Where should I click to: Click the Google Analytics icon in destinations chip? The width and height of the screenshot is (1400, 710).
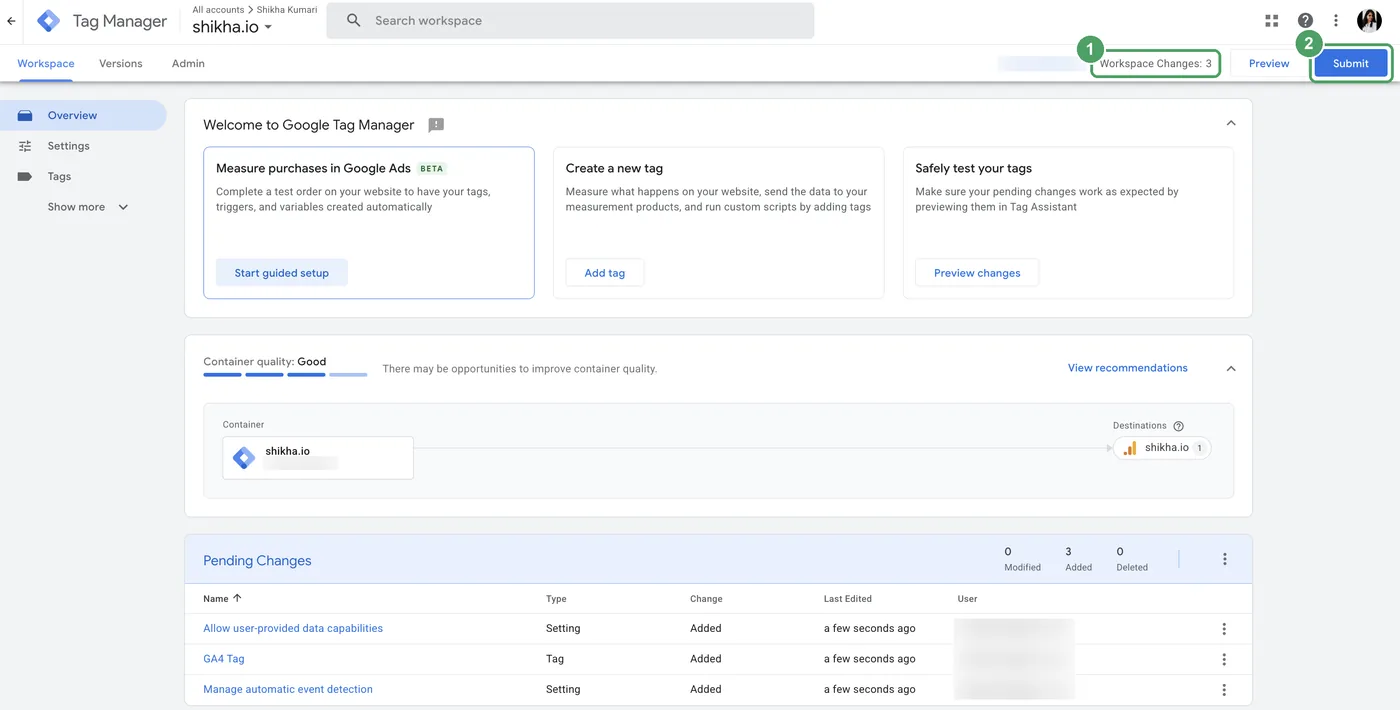[x=1130, y=448]
